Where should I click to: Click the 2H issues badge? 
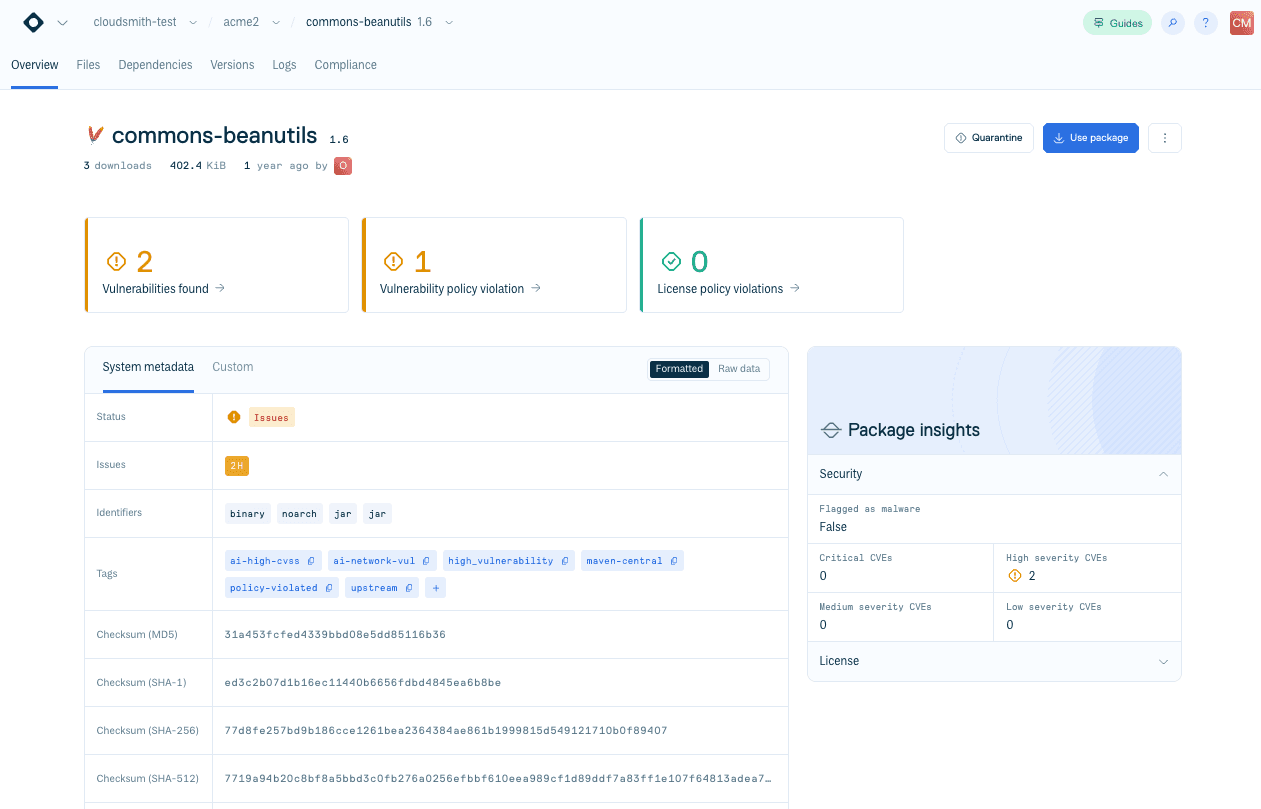(x=237, y=465)
